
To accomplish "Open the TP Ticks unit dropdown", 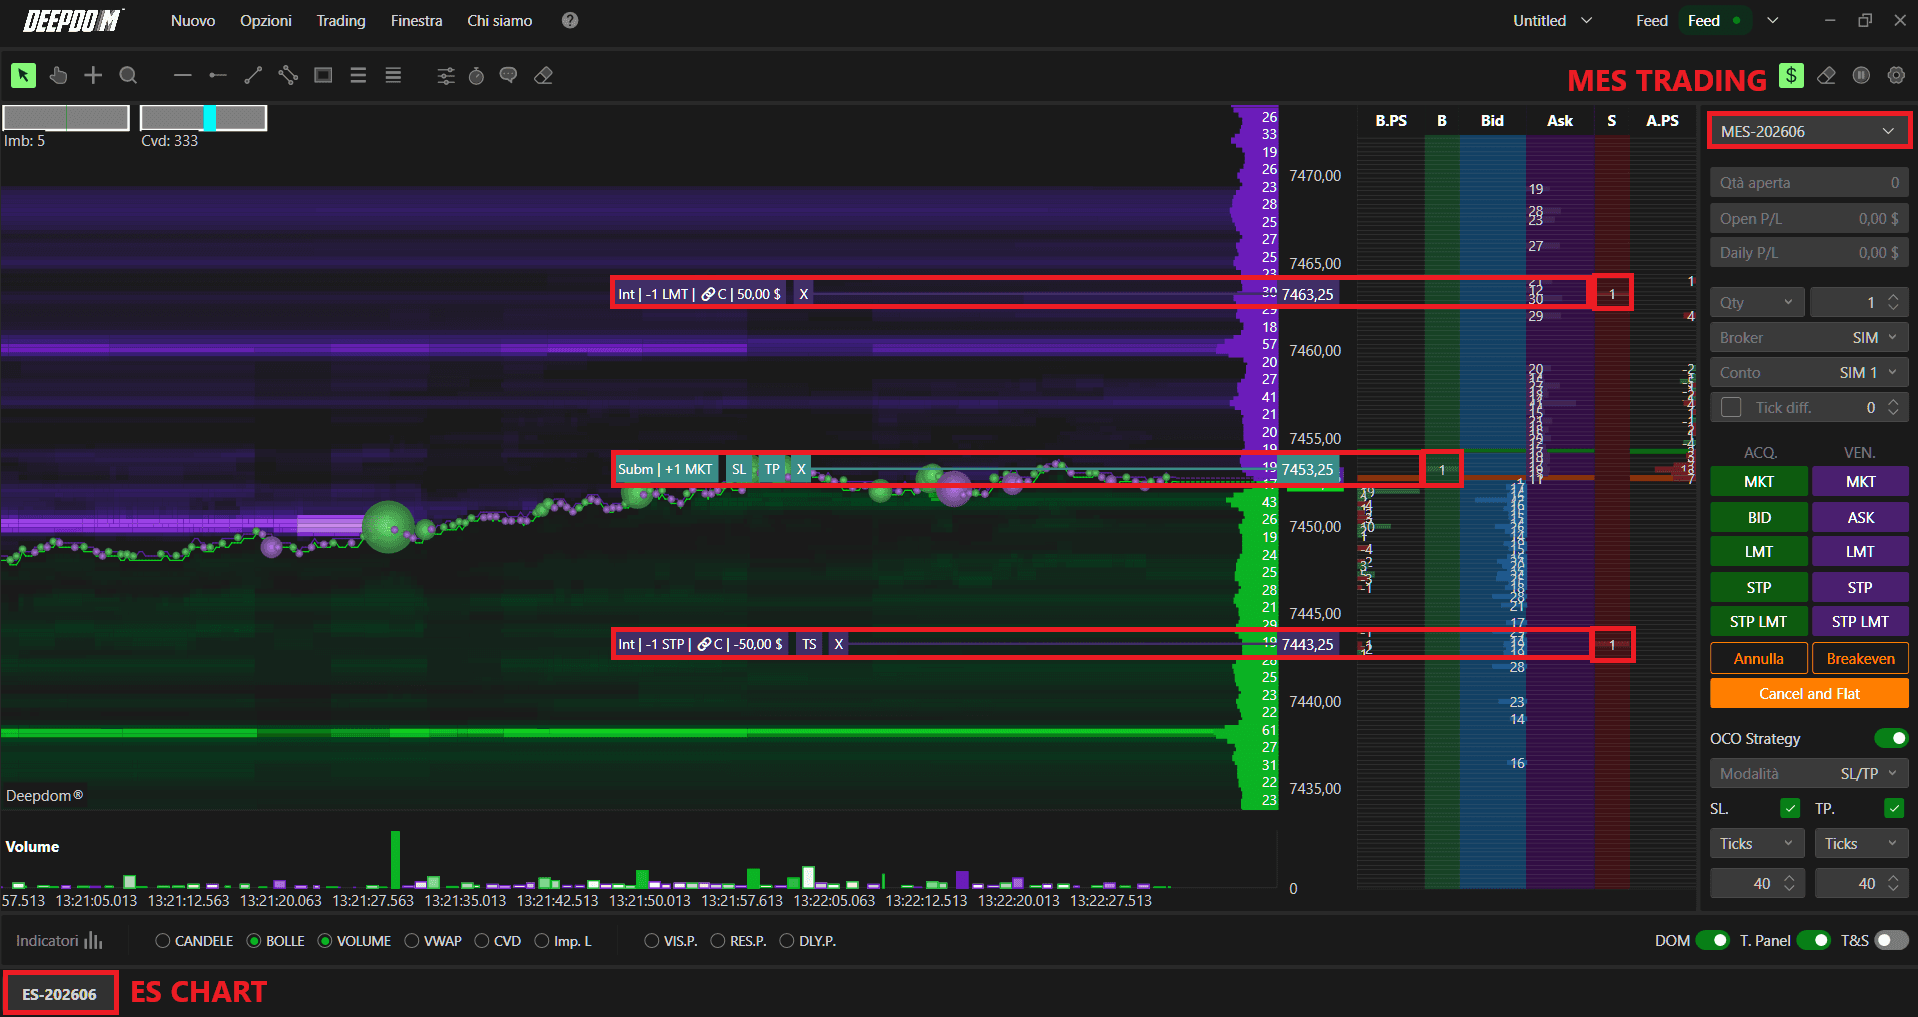I will [x=1862, y=844].
